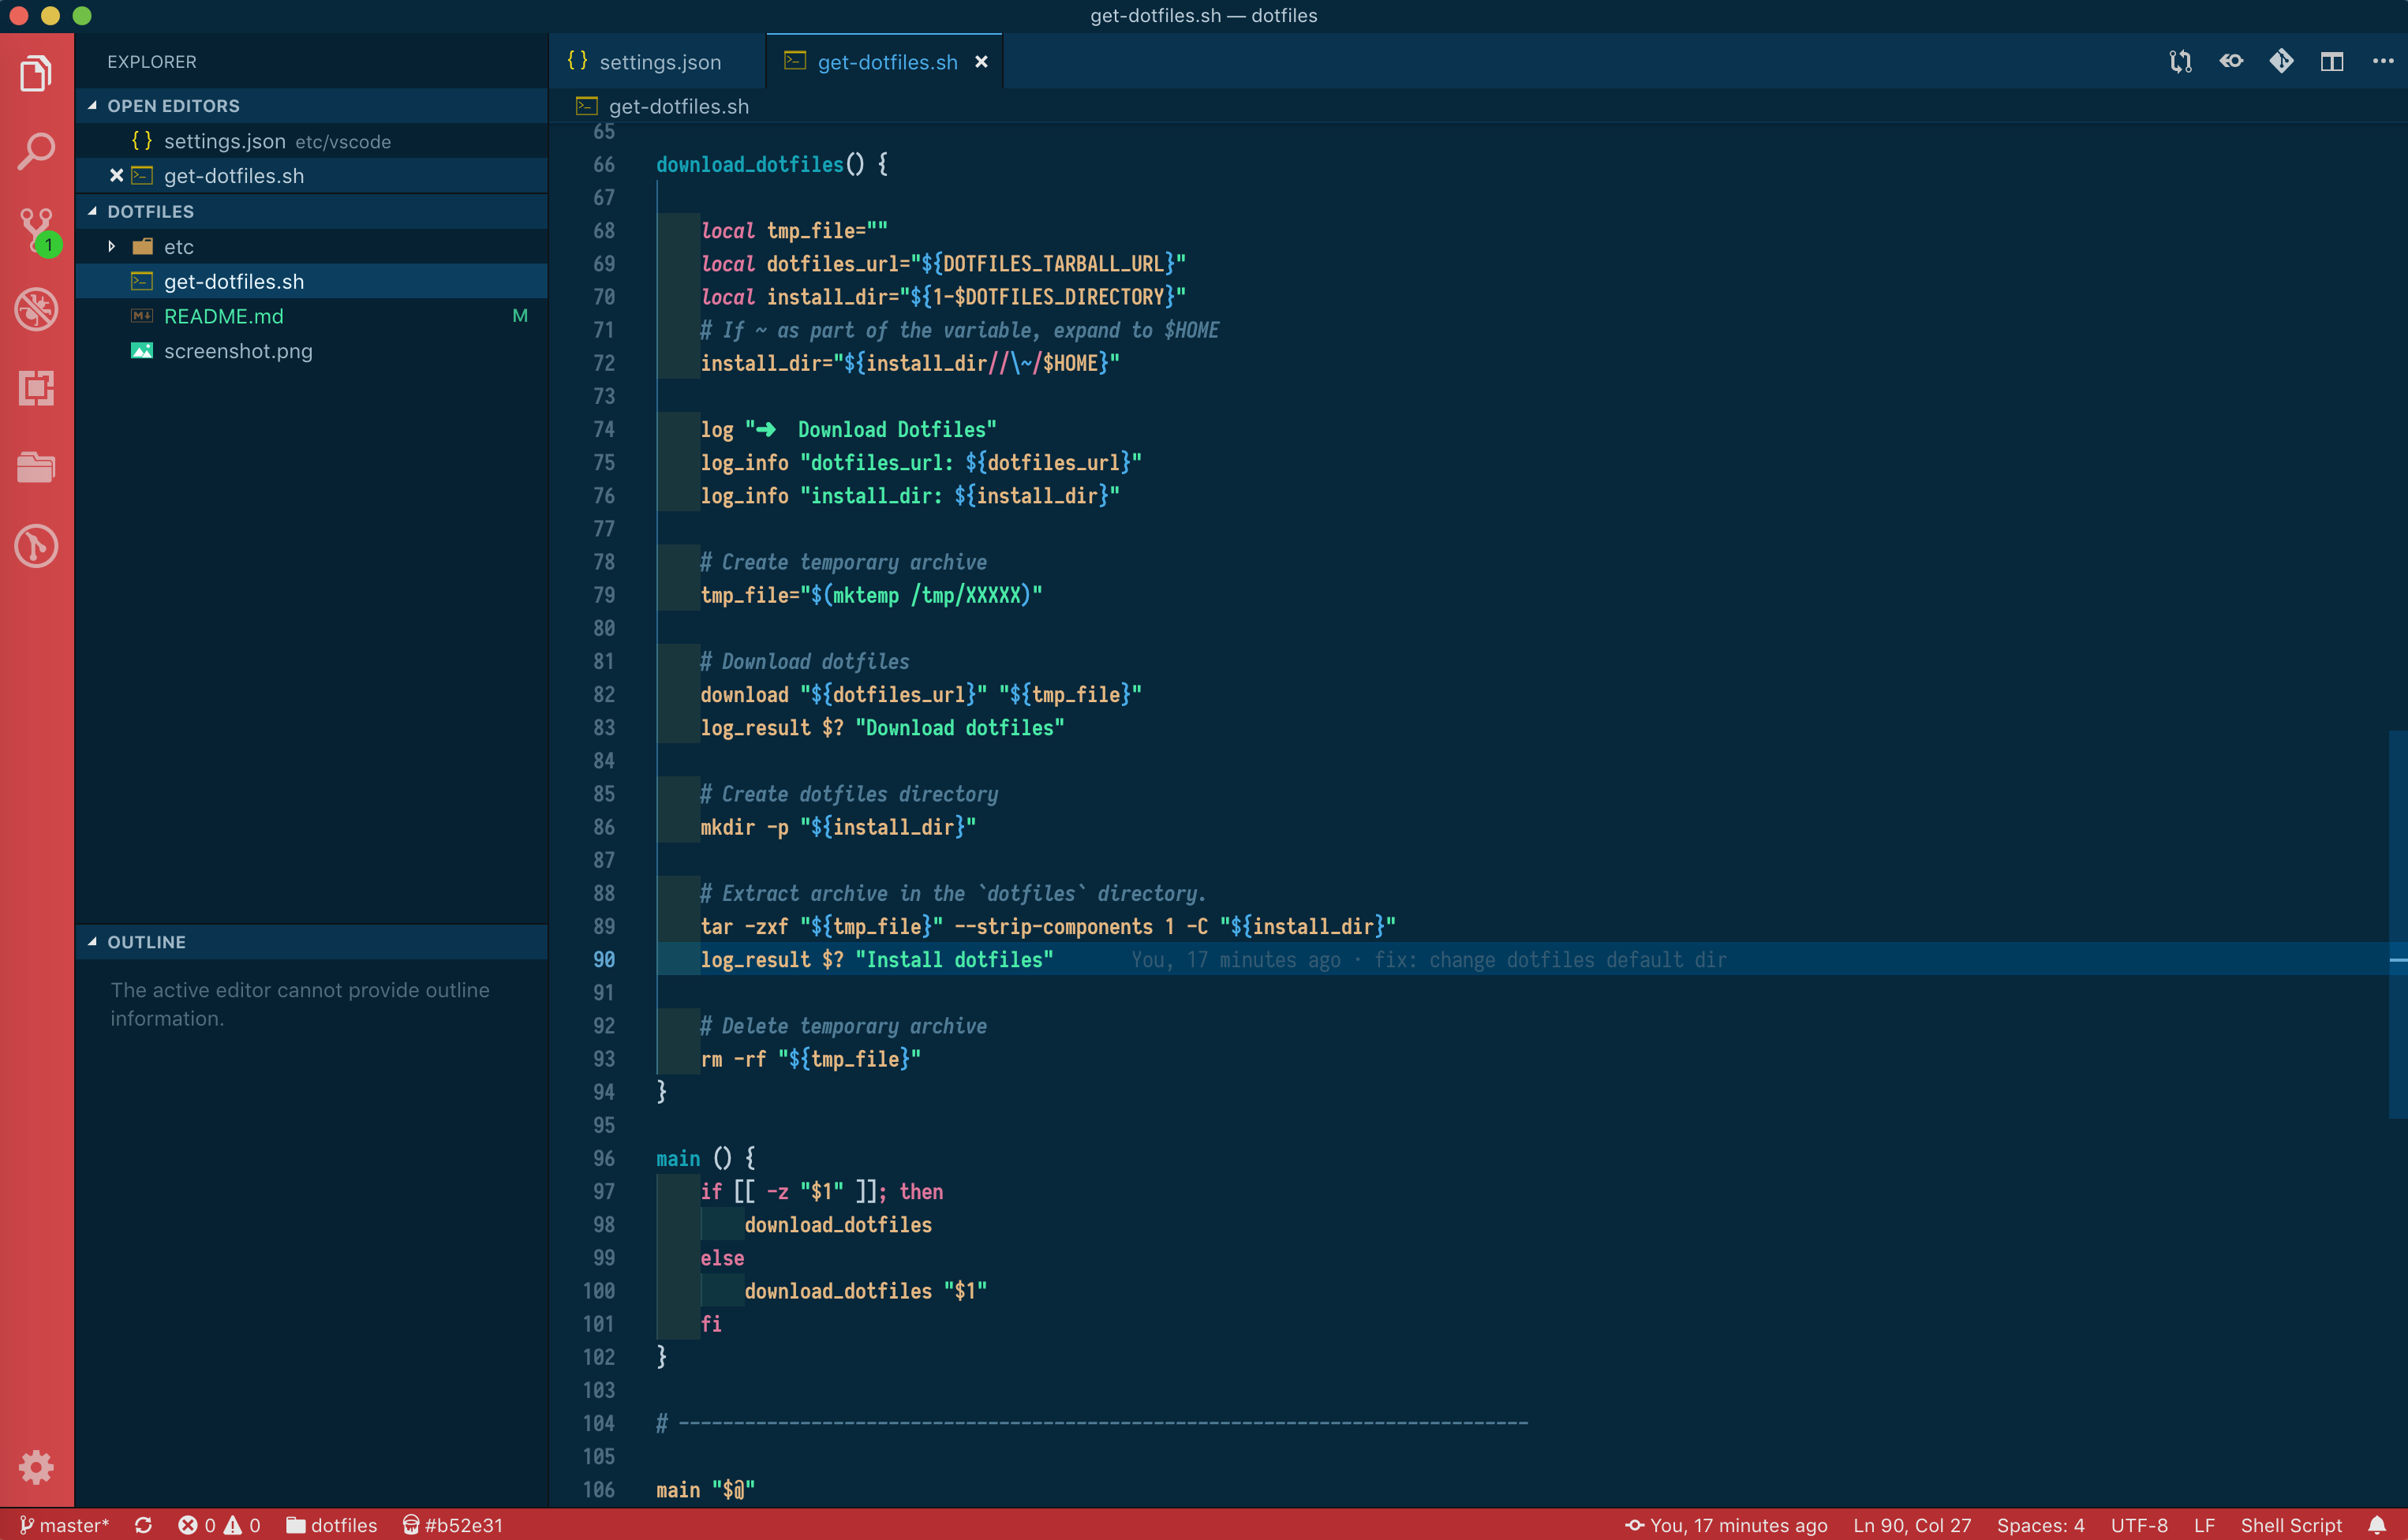2408x1540 pixels.
Task: Expand the etc folder
Action: (x=178, y=247)
